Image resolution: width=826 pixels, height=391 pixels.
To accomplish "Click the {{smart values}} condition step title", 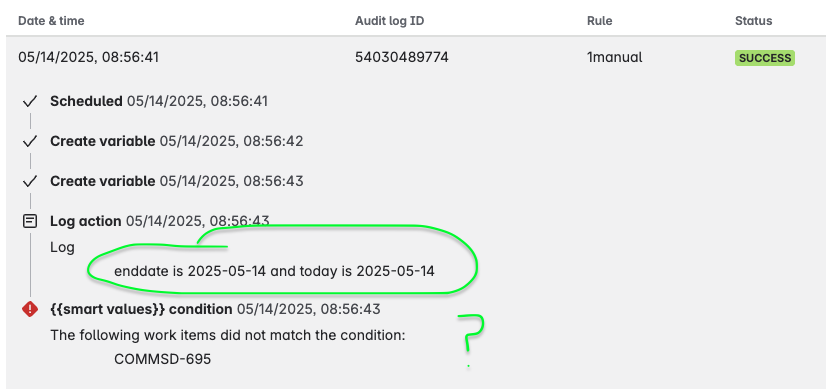I will pos(141,309).
